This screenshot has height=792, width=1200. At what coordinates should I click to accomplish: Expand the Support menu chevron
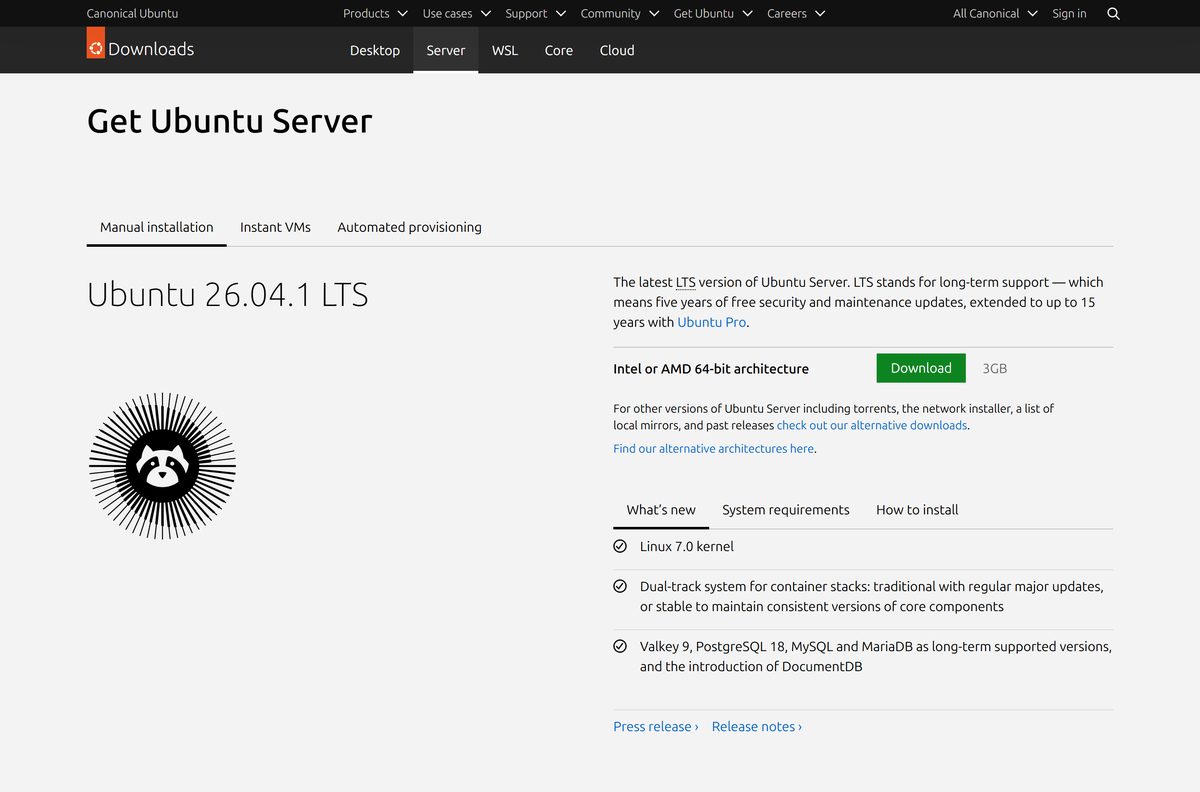click(561, 14)
